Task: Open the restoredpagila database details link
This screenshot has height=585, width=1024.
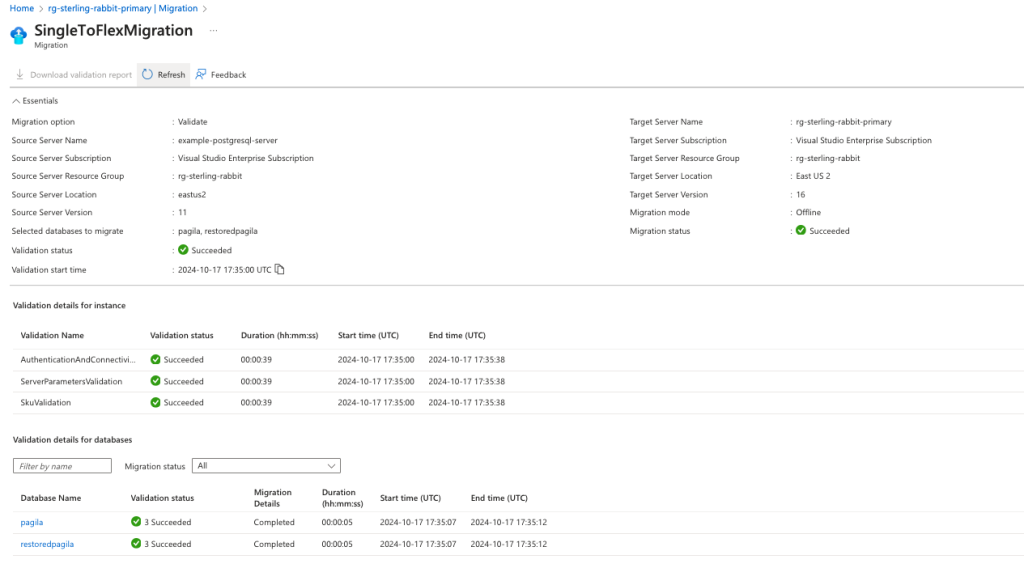Action: tap(47, 544)
